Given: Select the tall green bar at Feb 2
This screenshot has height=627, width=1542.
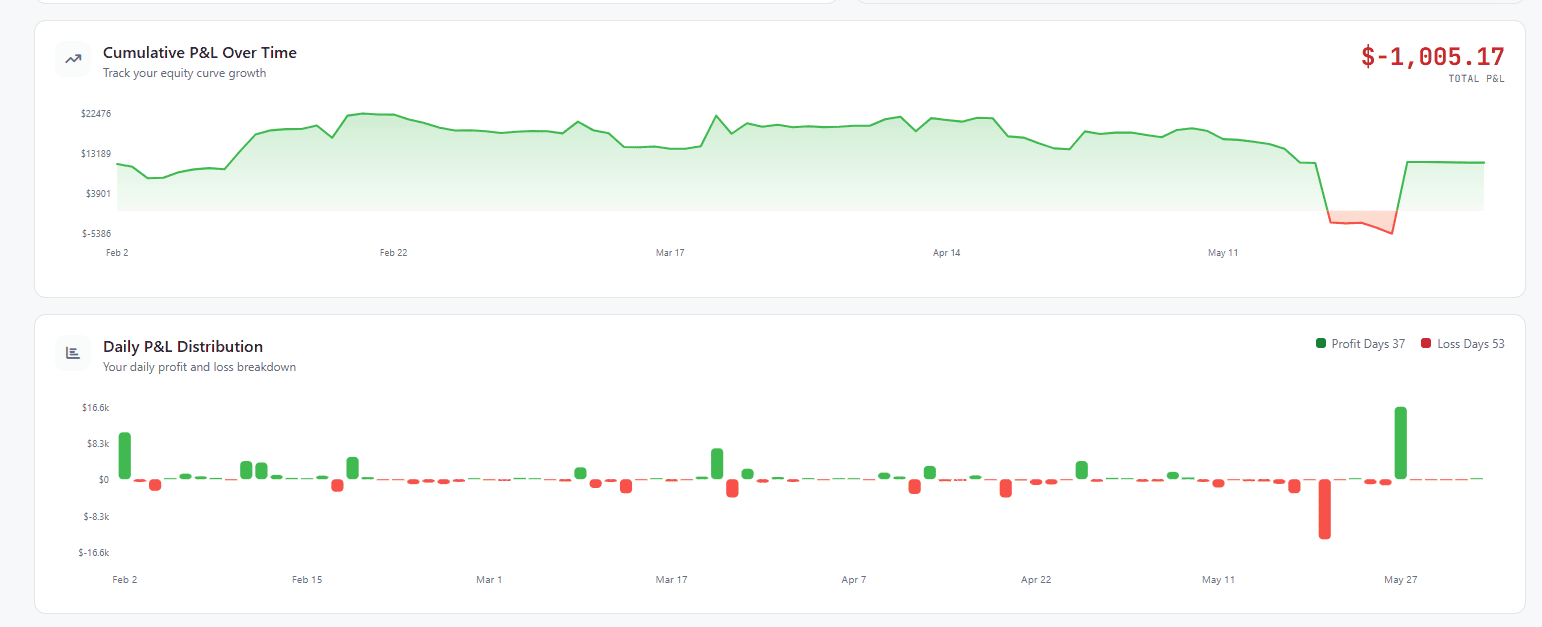Looking at the screenshot, I should click(x=125, y=456).
